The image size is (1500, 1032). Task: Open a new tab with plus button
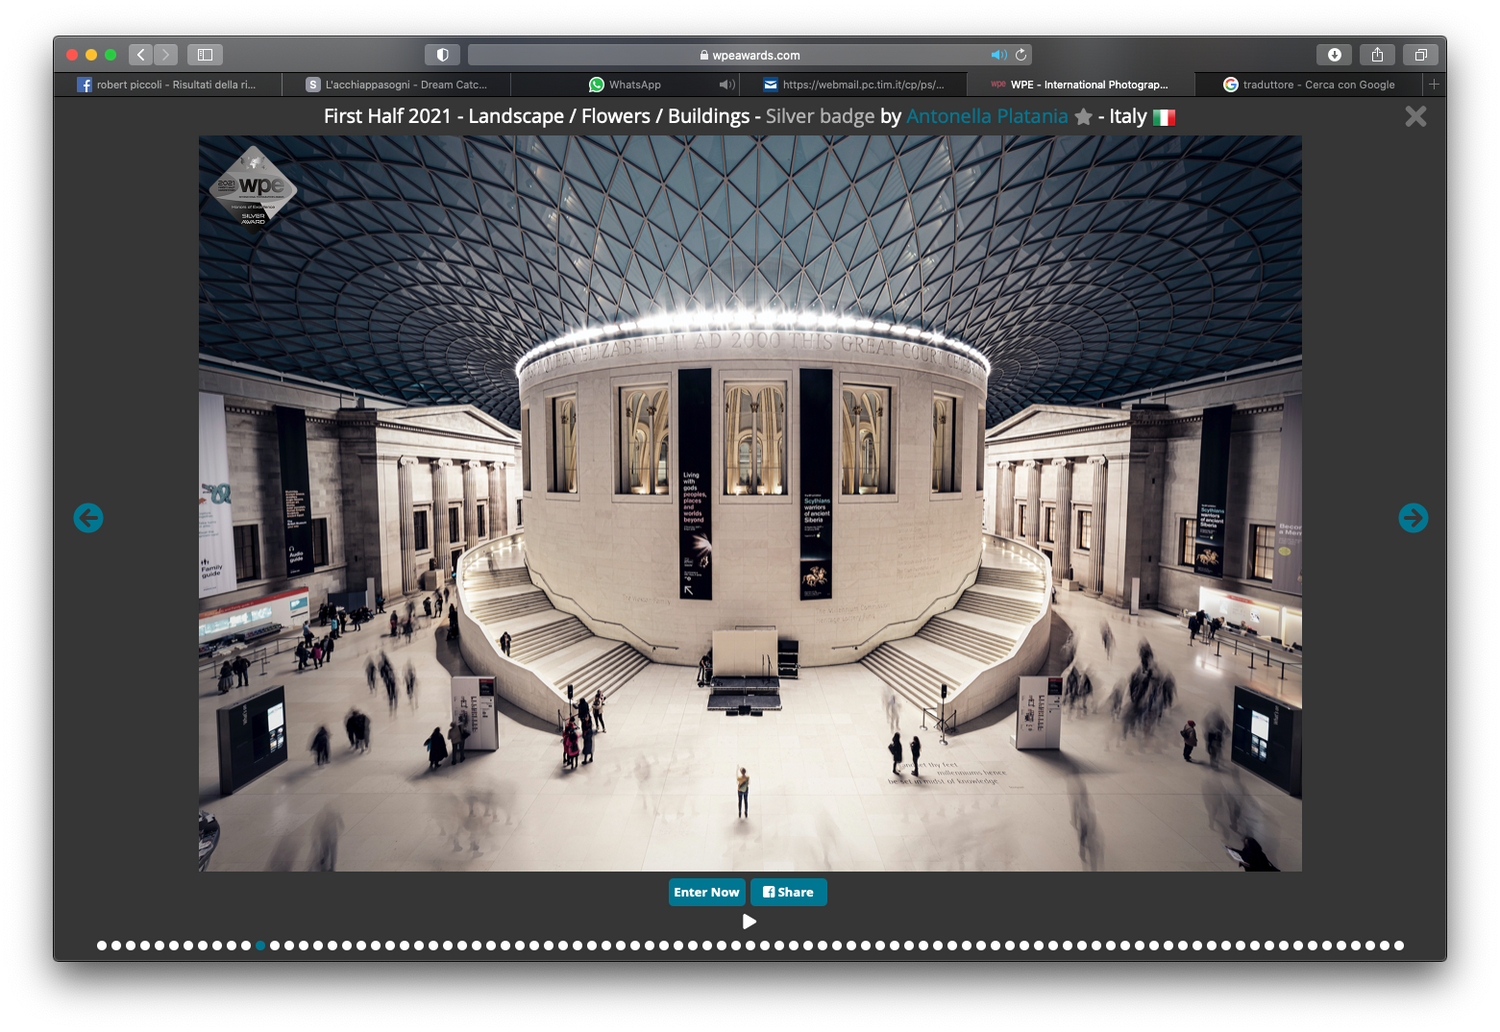coord(1434,85)
